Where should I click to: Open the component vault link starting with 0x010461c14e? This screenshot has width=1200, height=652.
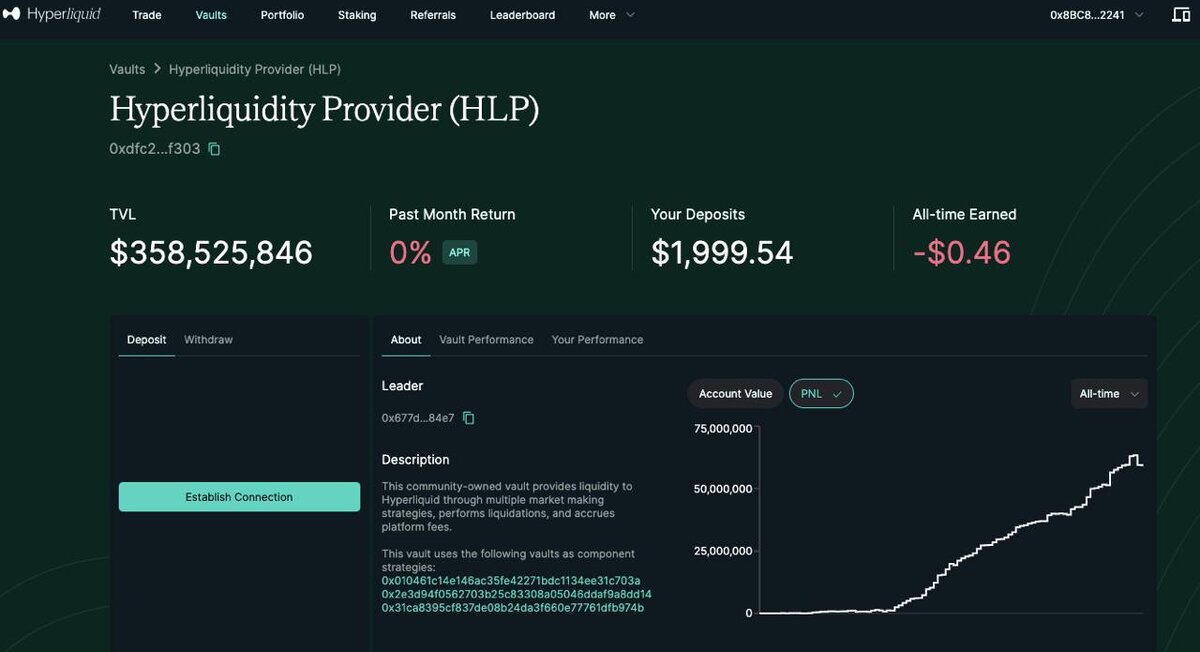coord(511,581)
